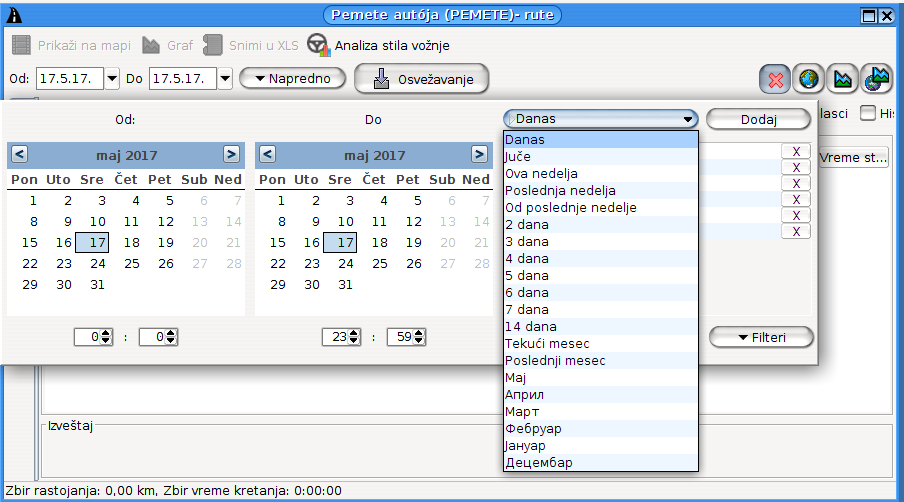Go to previous month in Od calendar
904x502 pixels.
click(x=19, y=154)
